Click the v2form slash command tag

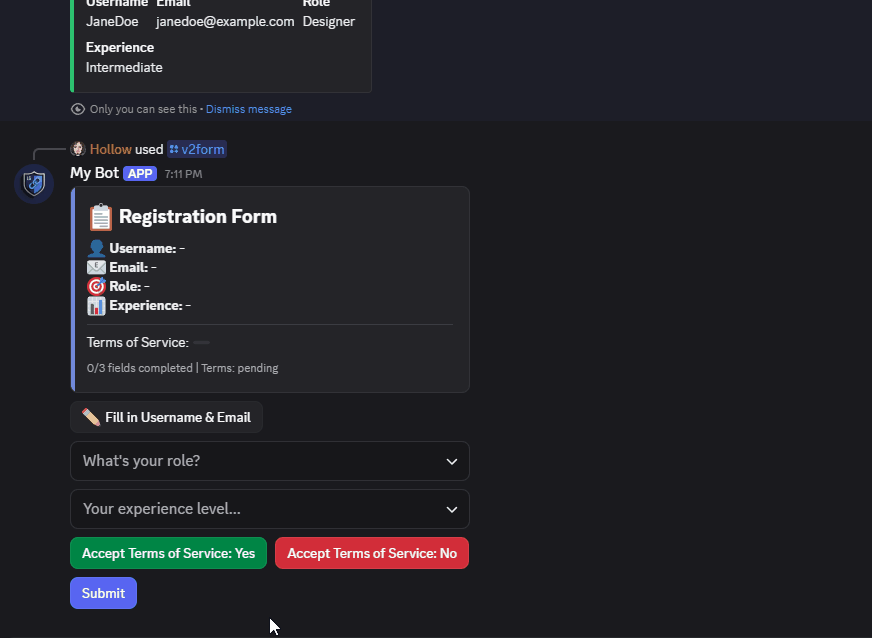click(197, 149)
